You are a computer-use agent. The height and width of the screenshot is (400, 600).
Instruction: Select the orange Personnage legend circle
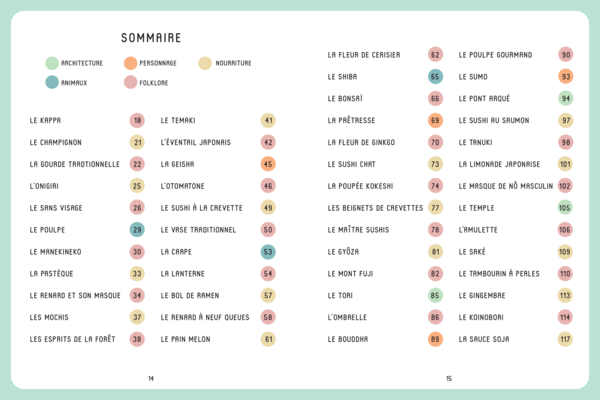coord(130,63)
